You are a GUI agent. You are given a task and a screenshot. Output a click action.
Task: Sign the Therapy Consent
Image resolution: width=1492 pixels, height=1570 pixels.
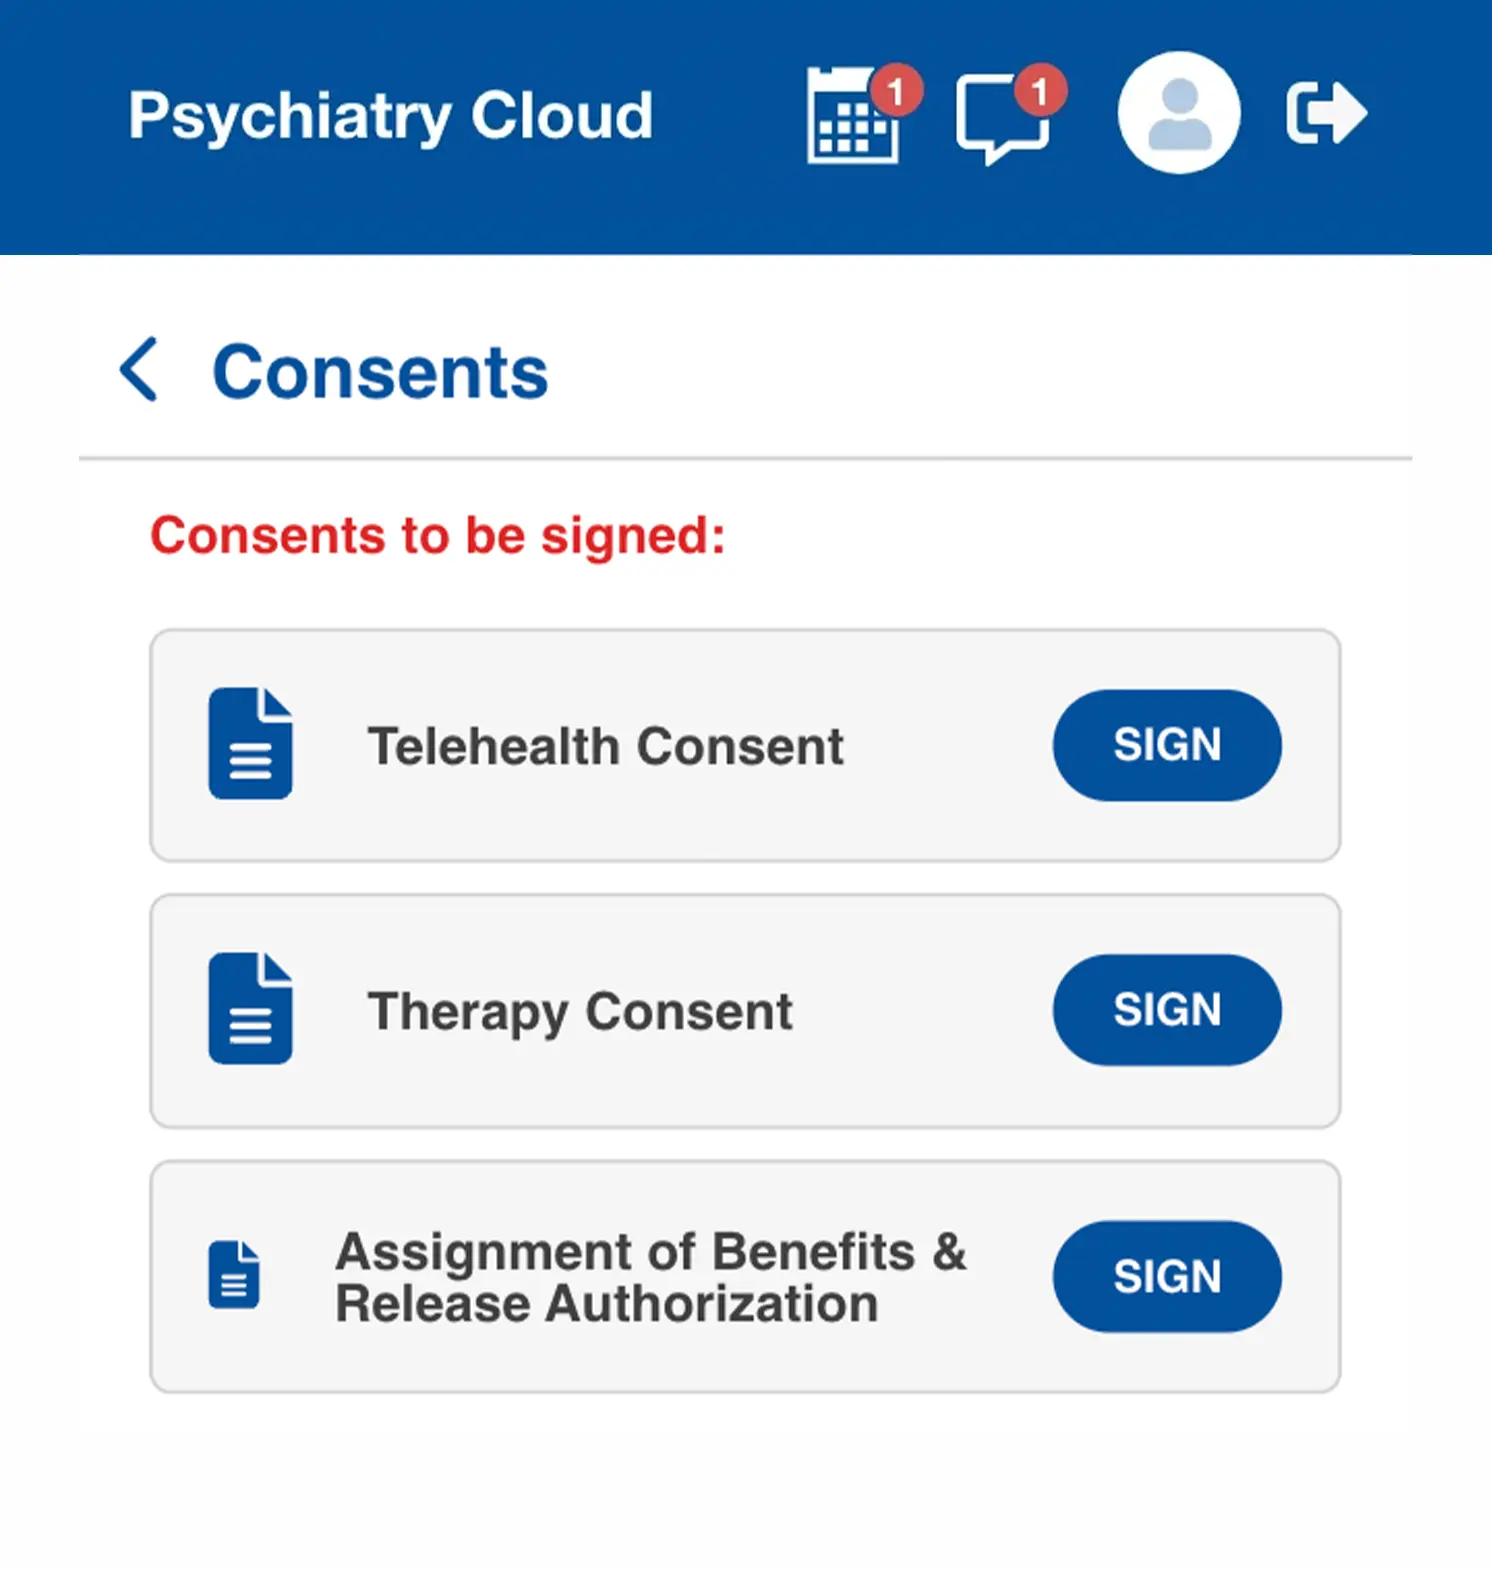1167,1010
